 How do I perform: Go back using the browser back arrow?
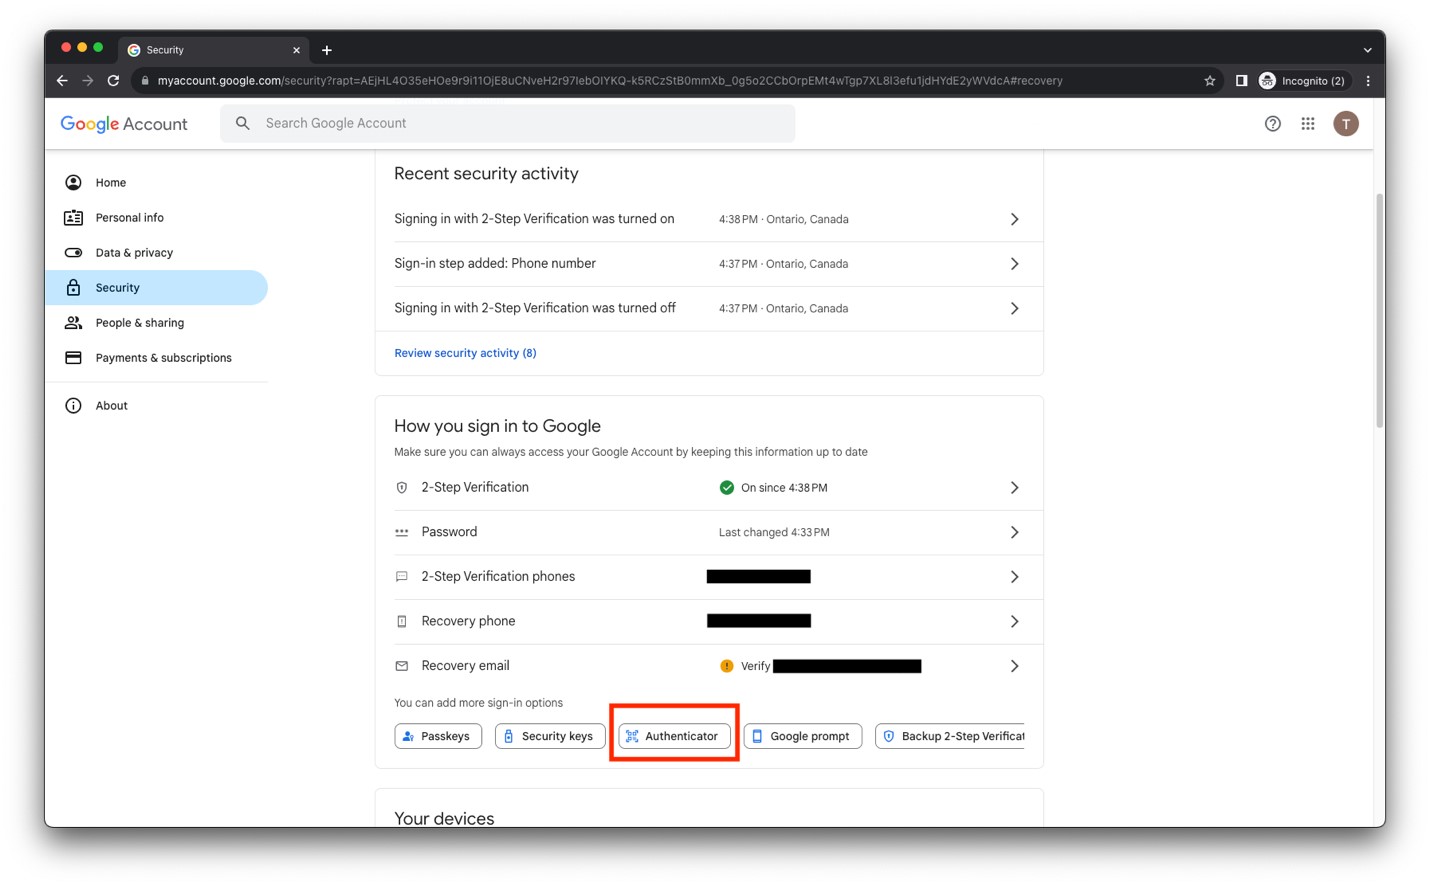pos(62,81)
